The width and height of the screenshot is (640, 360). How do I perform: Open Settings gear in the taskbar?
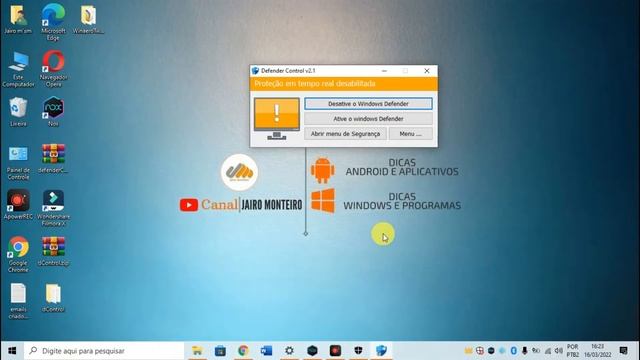click(x=289, y=351)
